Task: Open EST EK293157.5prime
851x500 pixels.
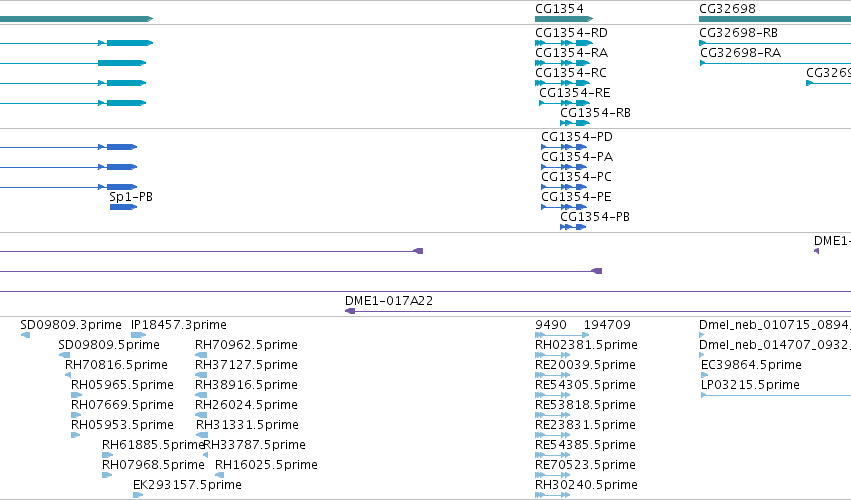Action: click(x=187, y=485)
